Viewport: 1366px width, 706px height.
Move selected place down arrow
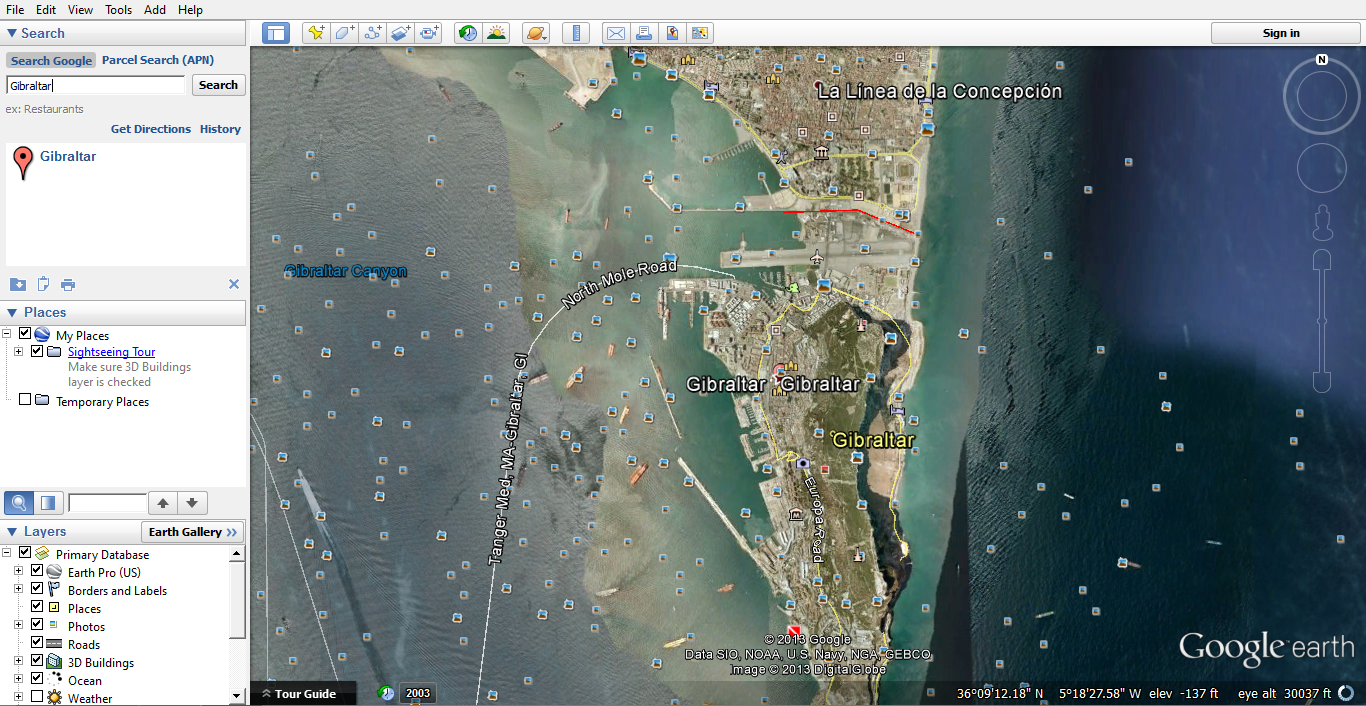tap(192, 503)
